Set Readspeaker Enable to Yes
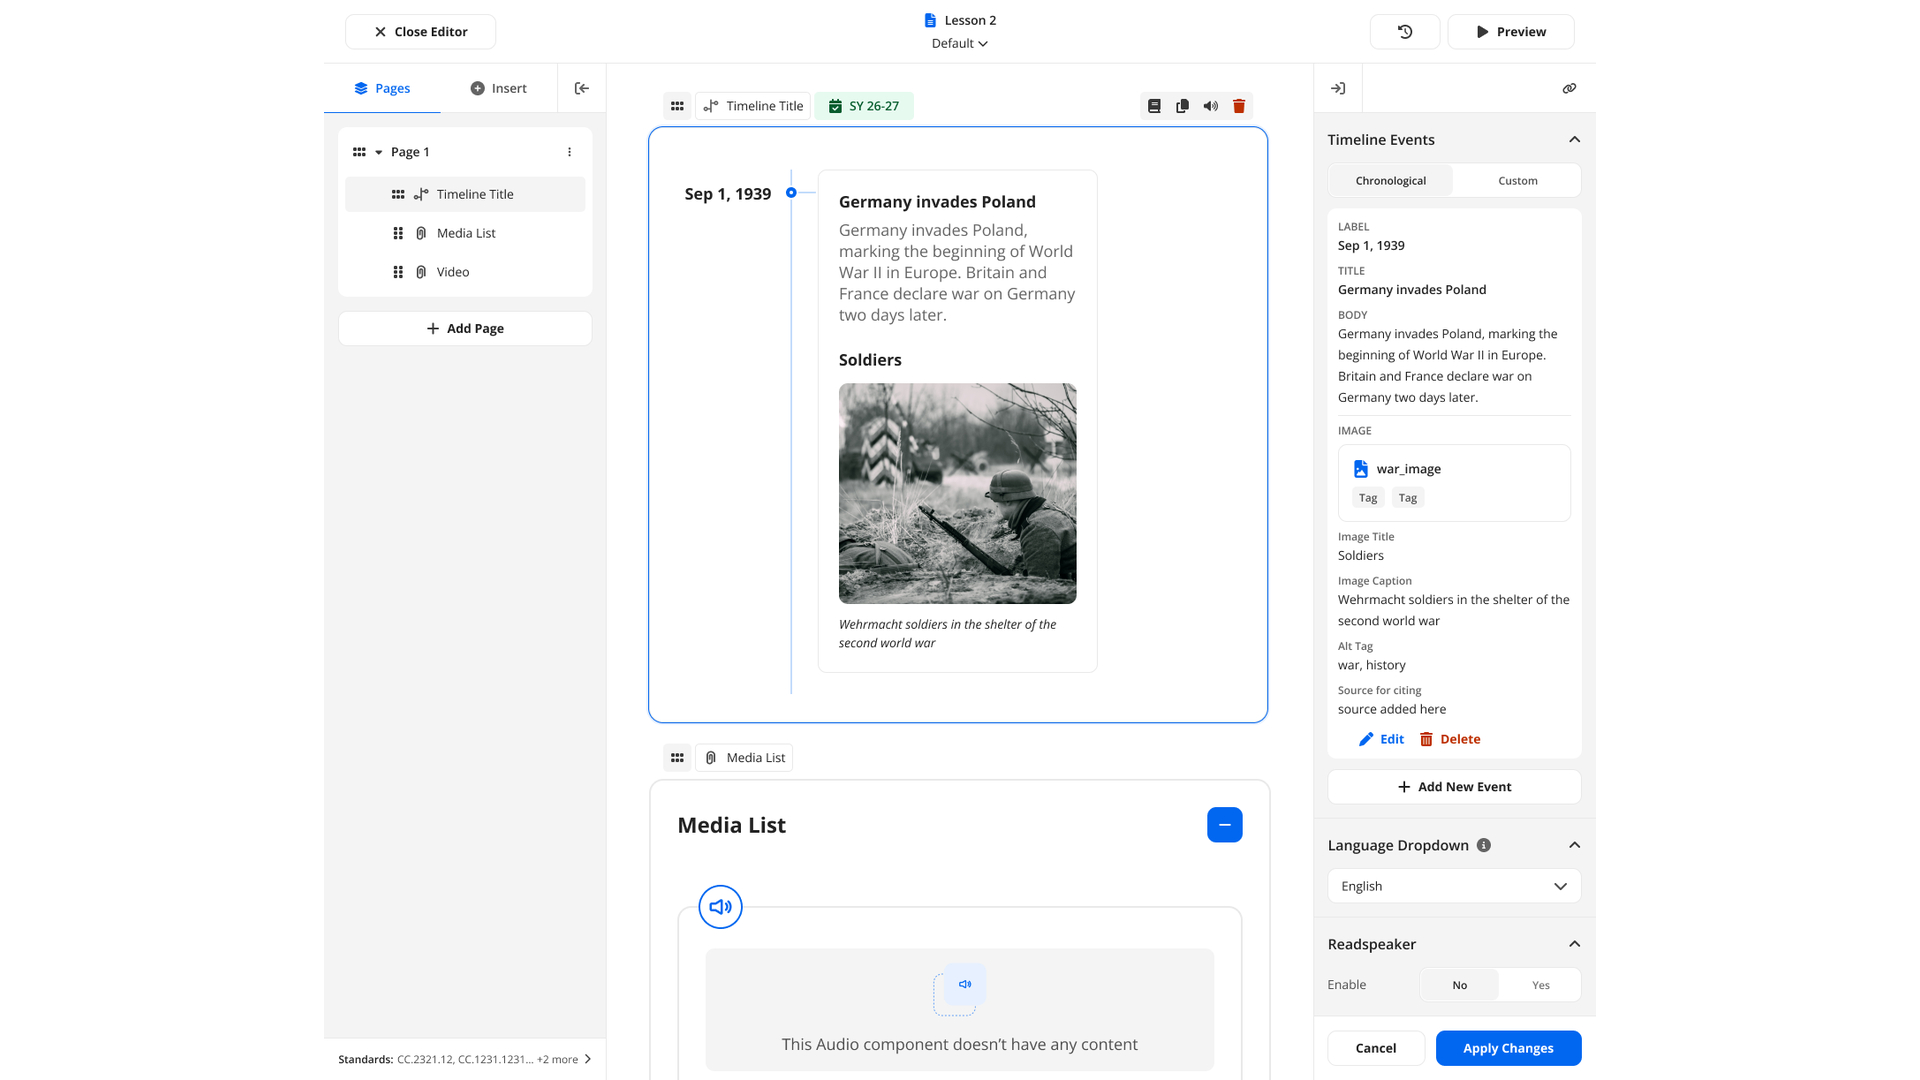The width and height of the screenshot is (1920, 1080). (x=1540, y=985)
